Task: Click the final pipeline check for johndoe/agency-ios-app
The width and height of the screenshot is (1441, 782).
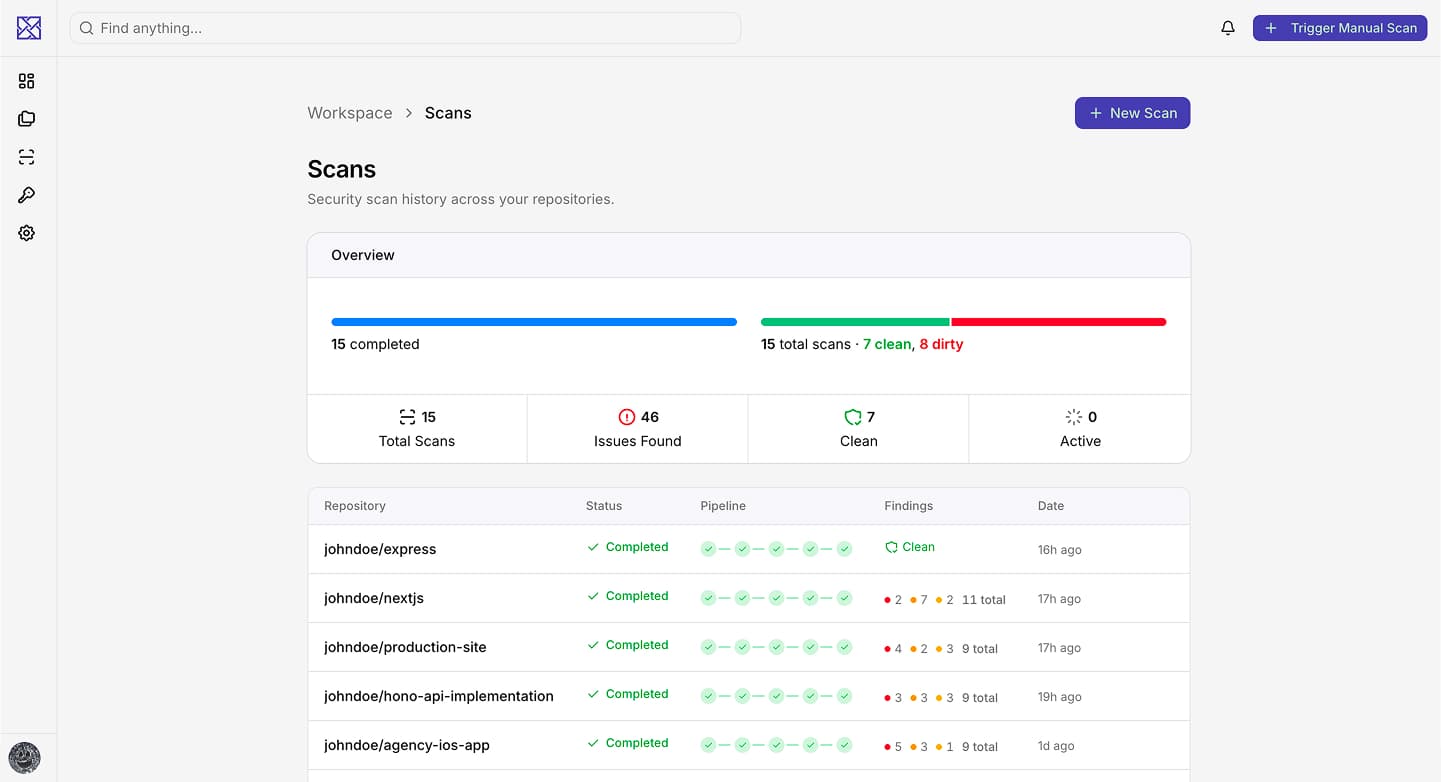Action: tap(845, 745)
